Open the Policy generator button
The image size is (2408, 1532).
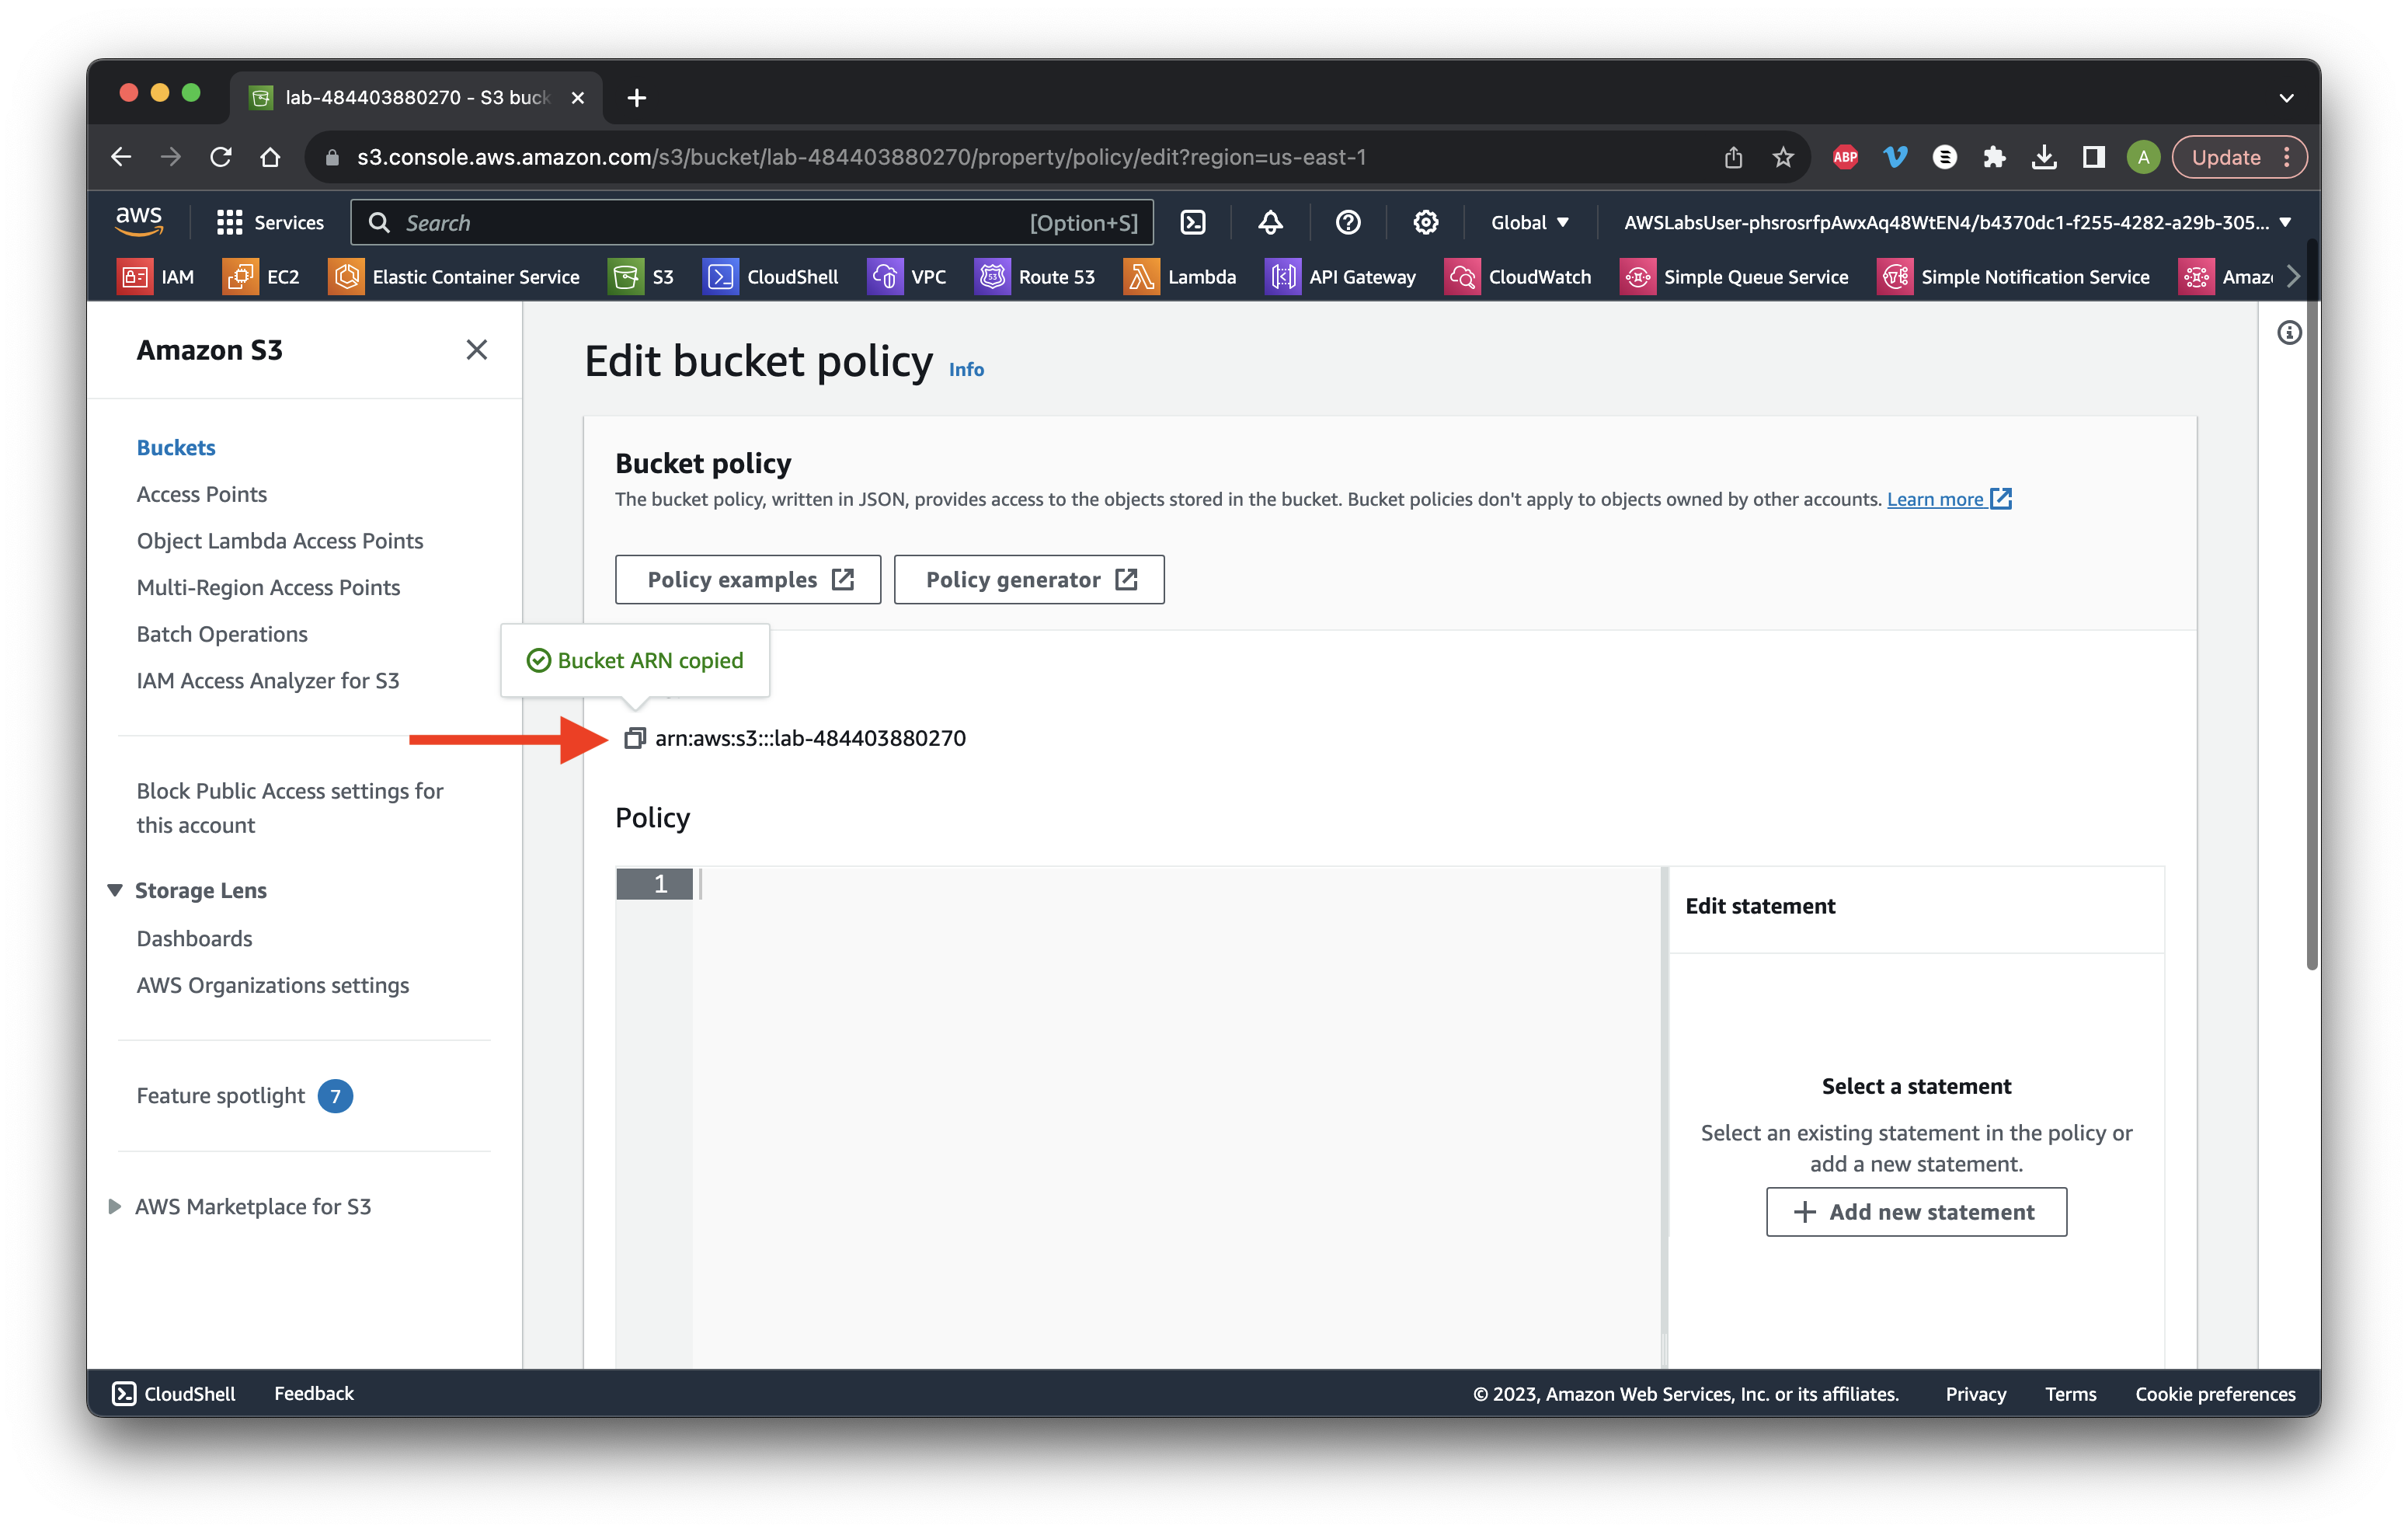pos(1029,579)
